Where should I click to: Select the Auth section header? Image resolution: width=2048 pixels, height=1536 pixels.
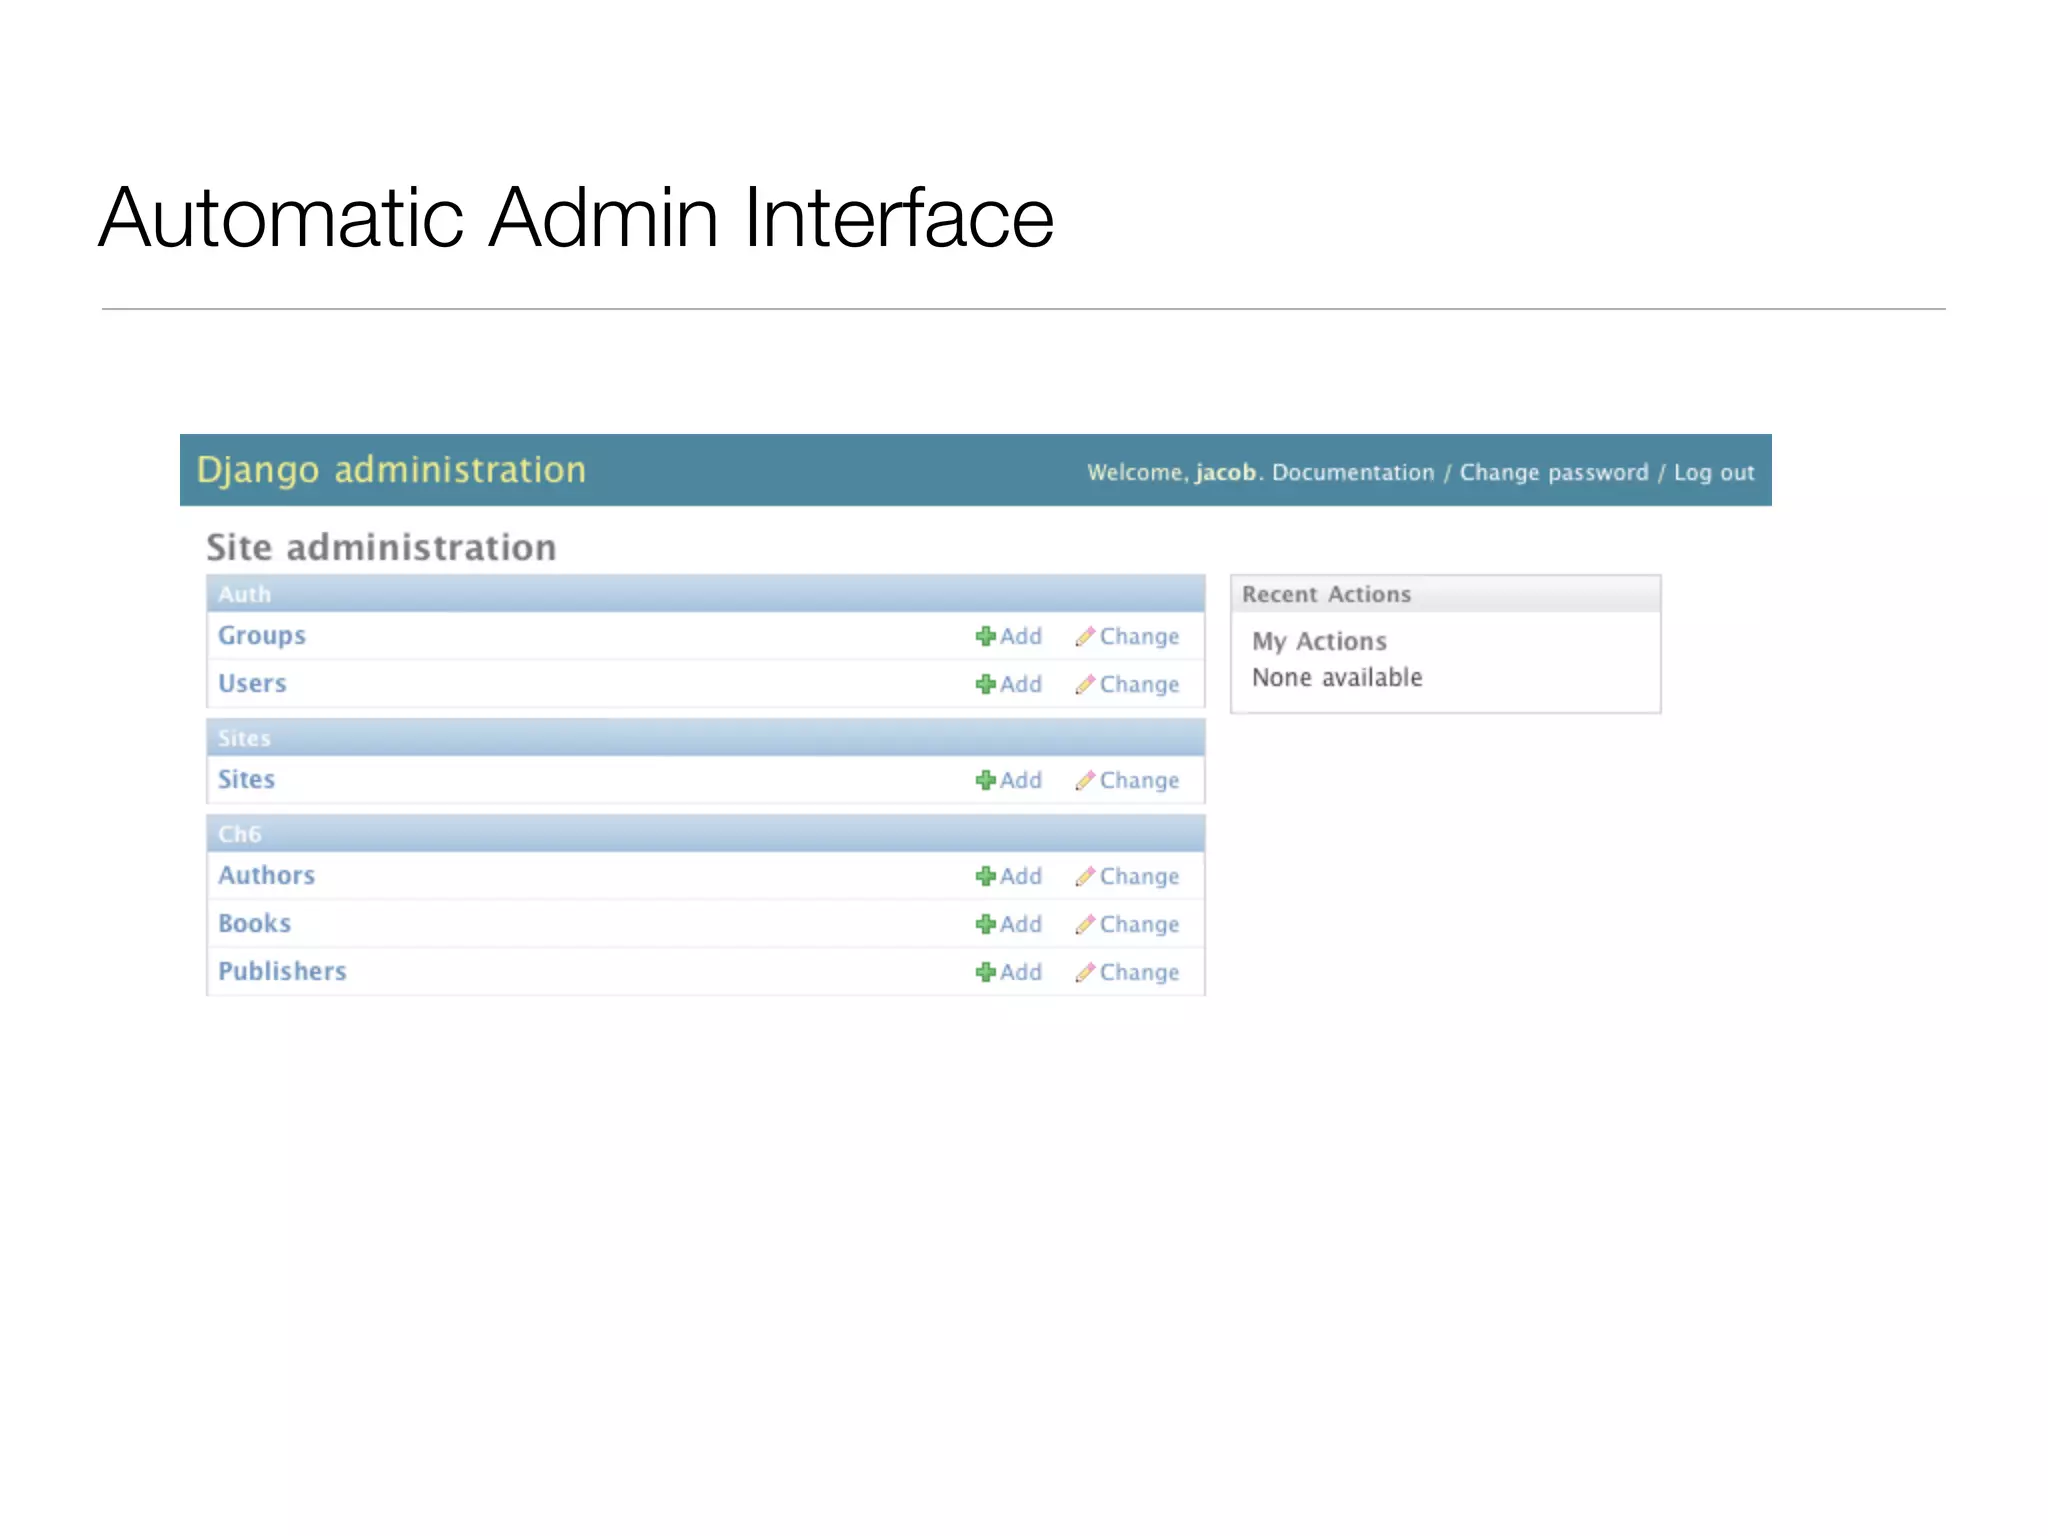(245, 594)
